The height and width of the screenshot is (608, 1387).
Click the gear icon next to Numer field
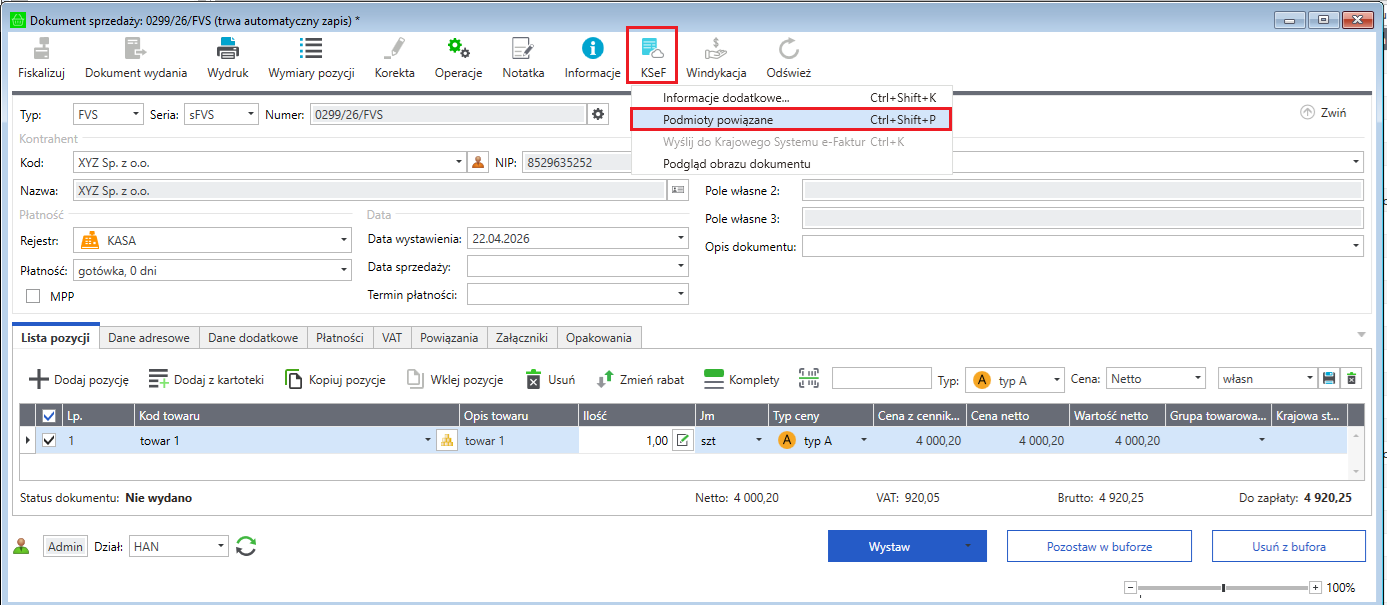click(598, 114)
